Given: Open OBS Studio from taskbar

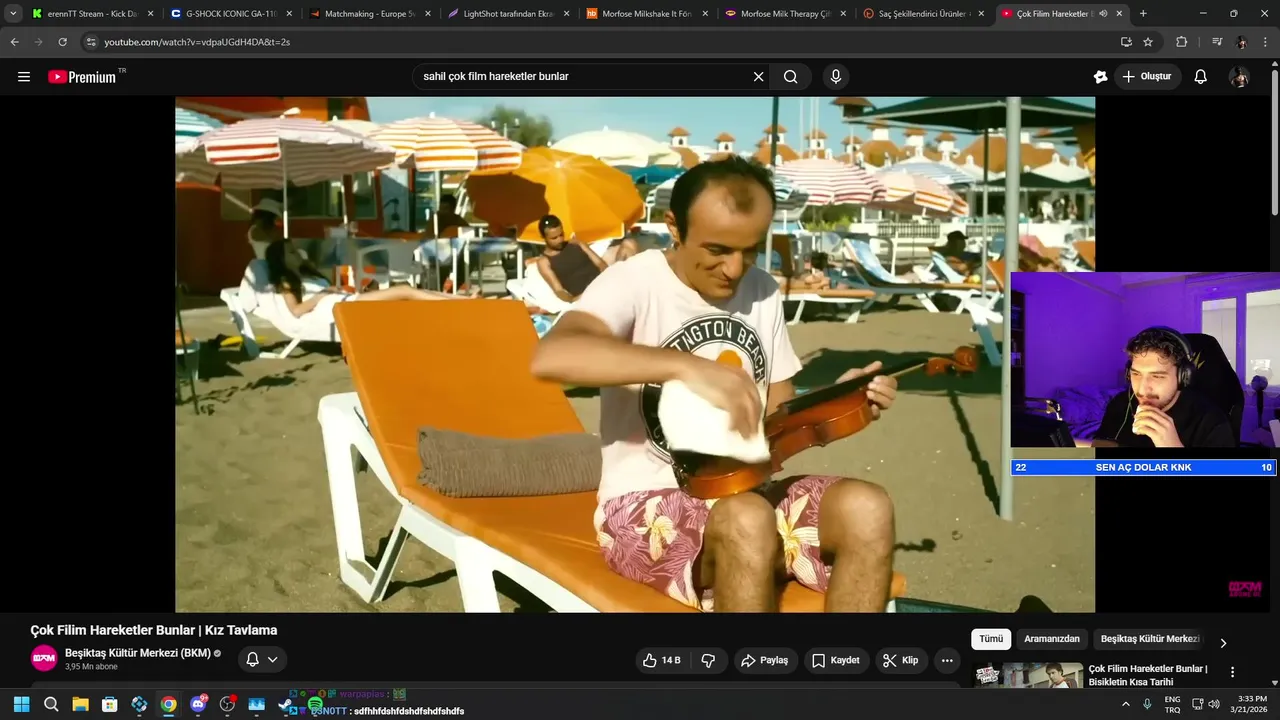Looking at the screenshot, I should (x=227, y=704).
